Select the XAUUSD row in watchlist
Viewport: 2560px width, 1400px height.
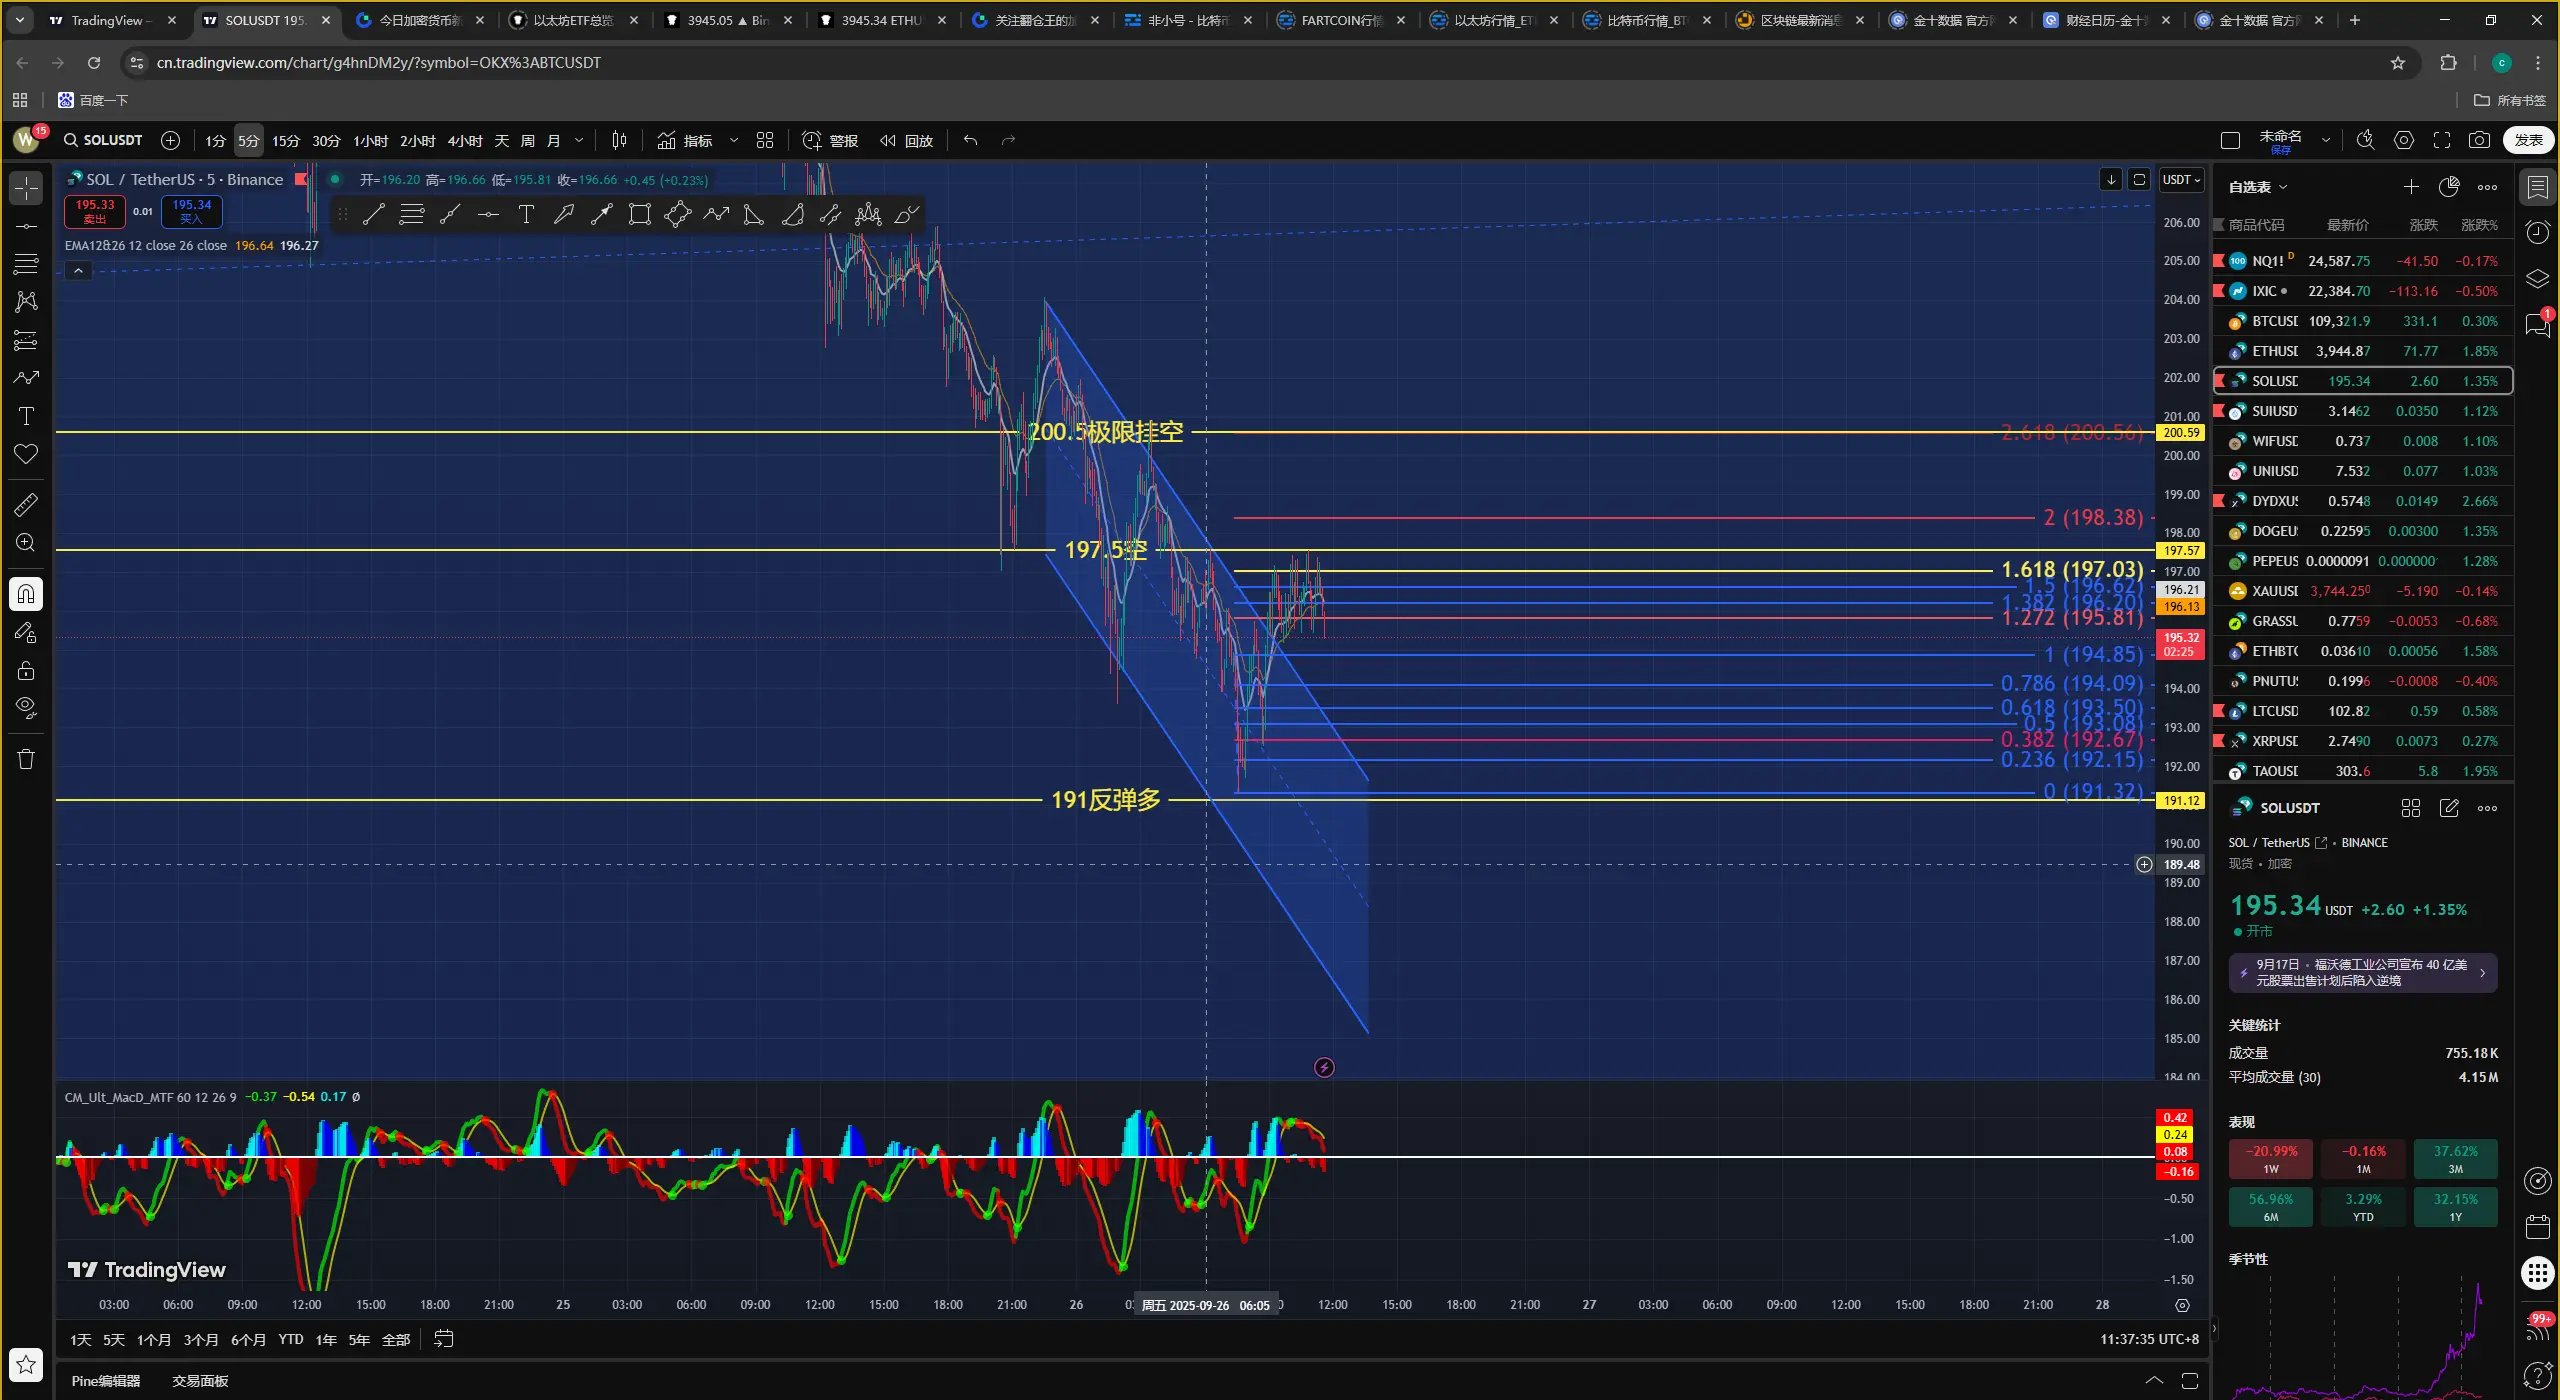(2362, 591)
